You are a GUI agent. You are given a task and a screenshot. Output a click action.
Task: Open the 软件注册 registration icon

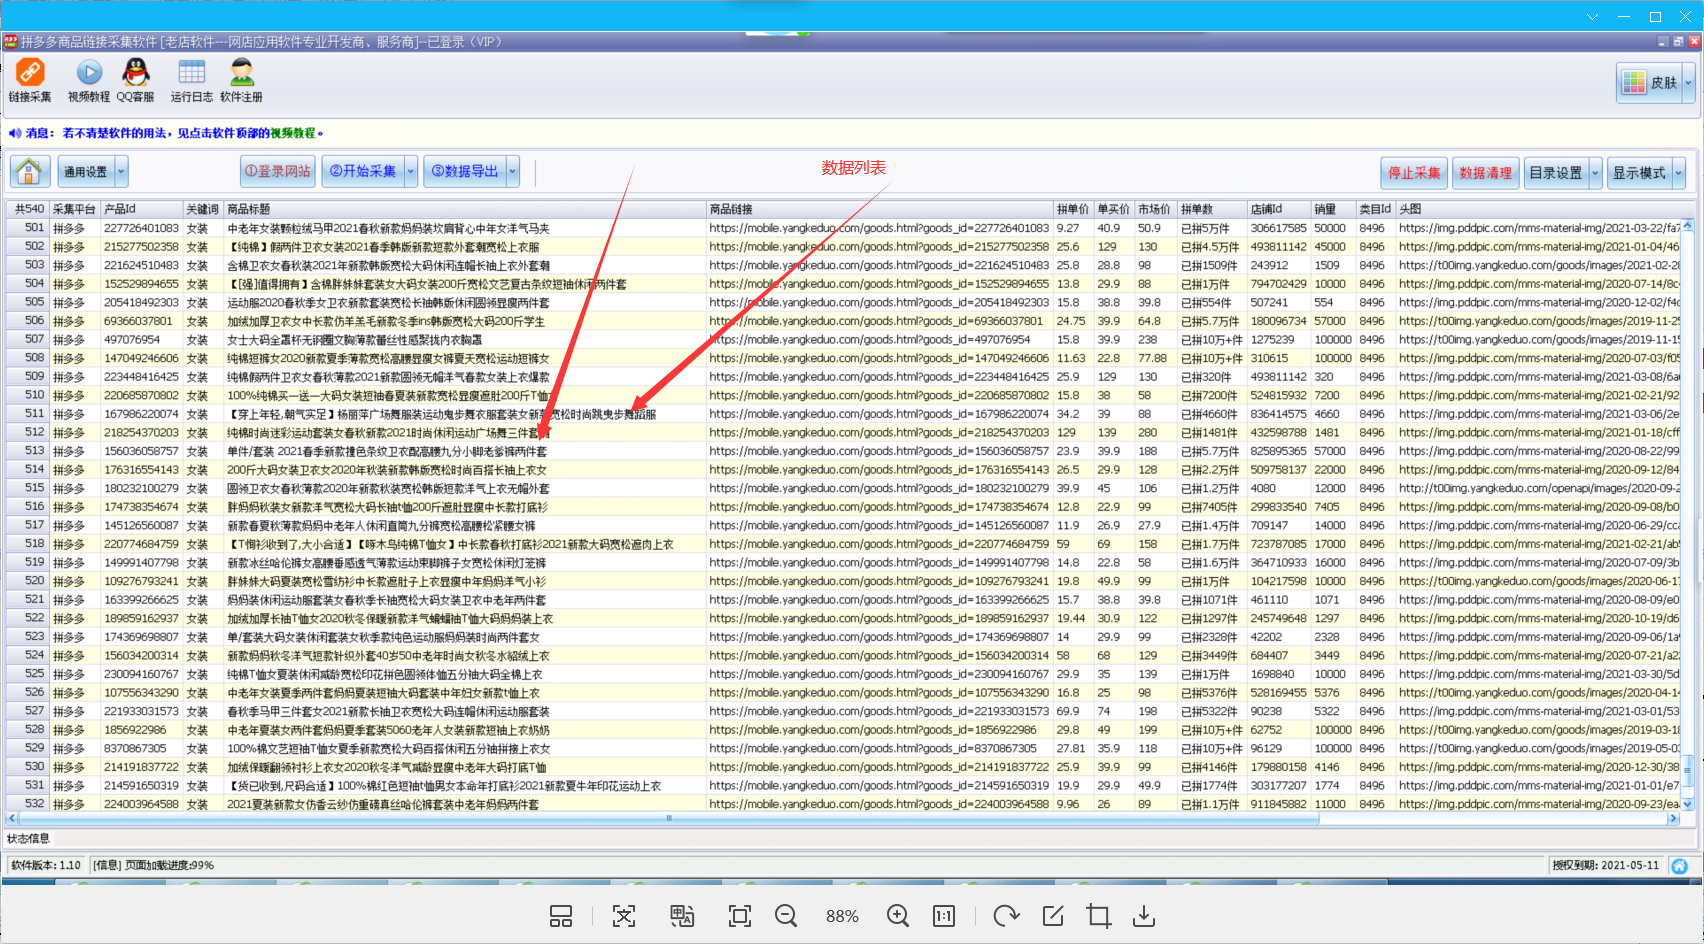[241, 80]
